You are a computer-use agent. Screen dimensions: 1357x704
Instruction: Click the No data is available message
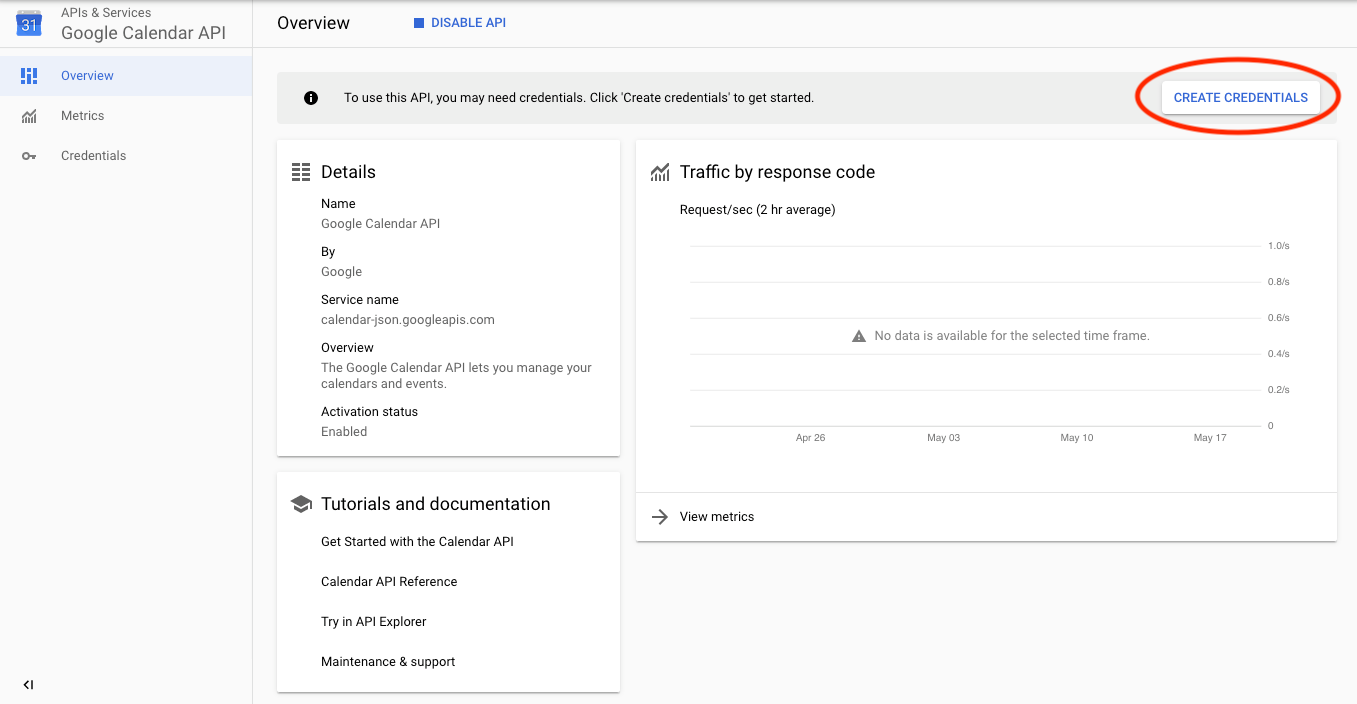click(1012, 336)
